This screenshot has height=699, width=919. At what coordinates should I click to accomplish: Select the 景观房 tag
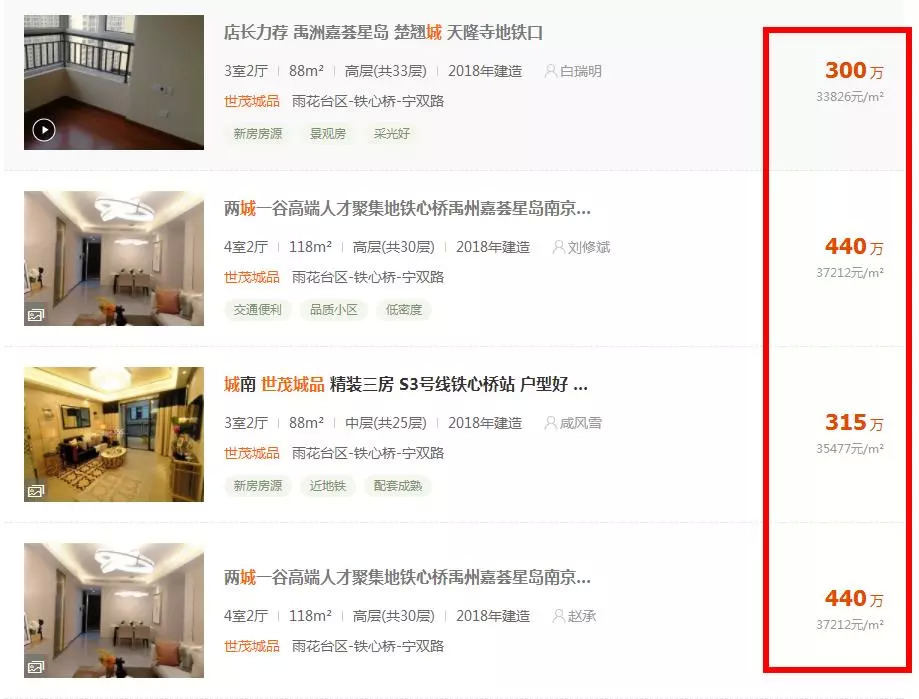pos(328,134)
